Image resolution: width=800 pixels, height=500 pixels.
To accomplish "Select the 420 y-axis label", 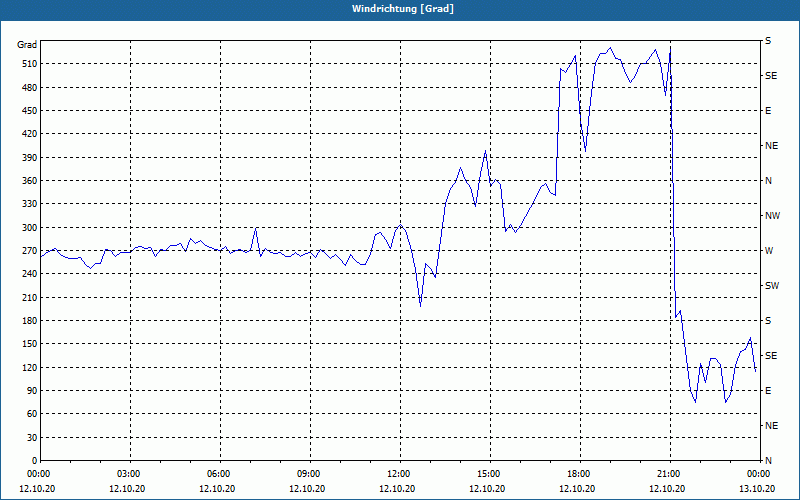I will 29,134.
